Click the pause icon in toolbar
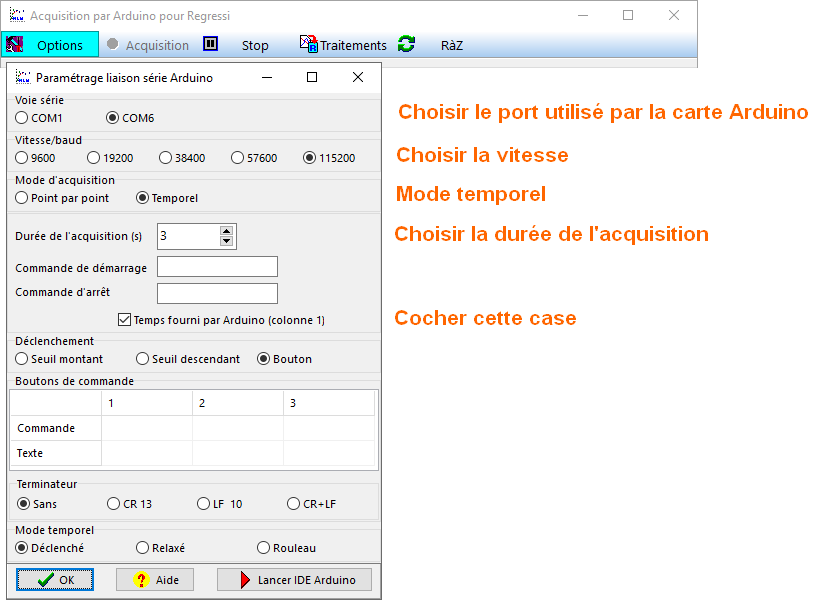This screenshot has height=601, width=814. (210, 44)
